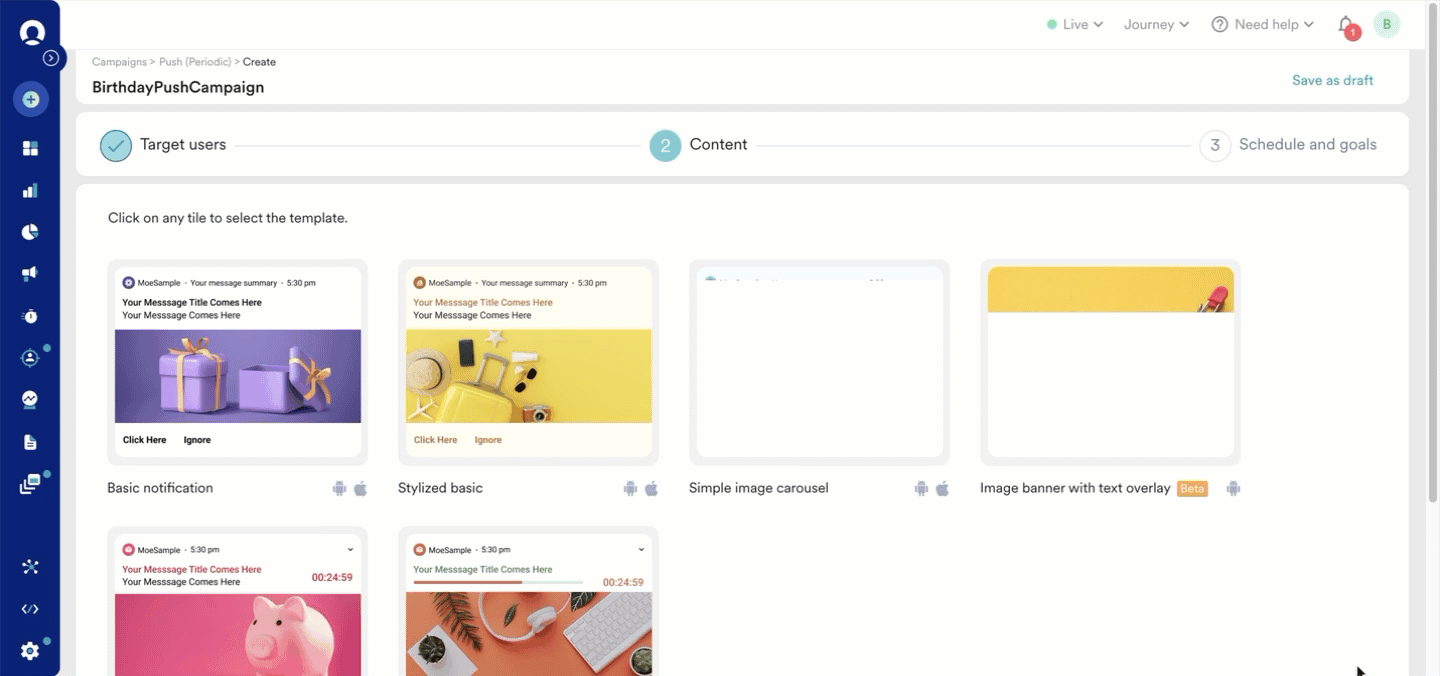The image size is (1440, 676).
Task: Open the document page icon in sidebar
Action: point(30,442)
